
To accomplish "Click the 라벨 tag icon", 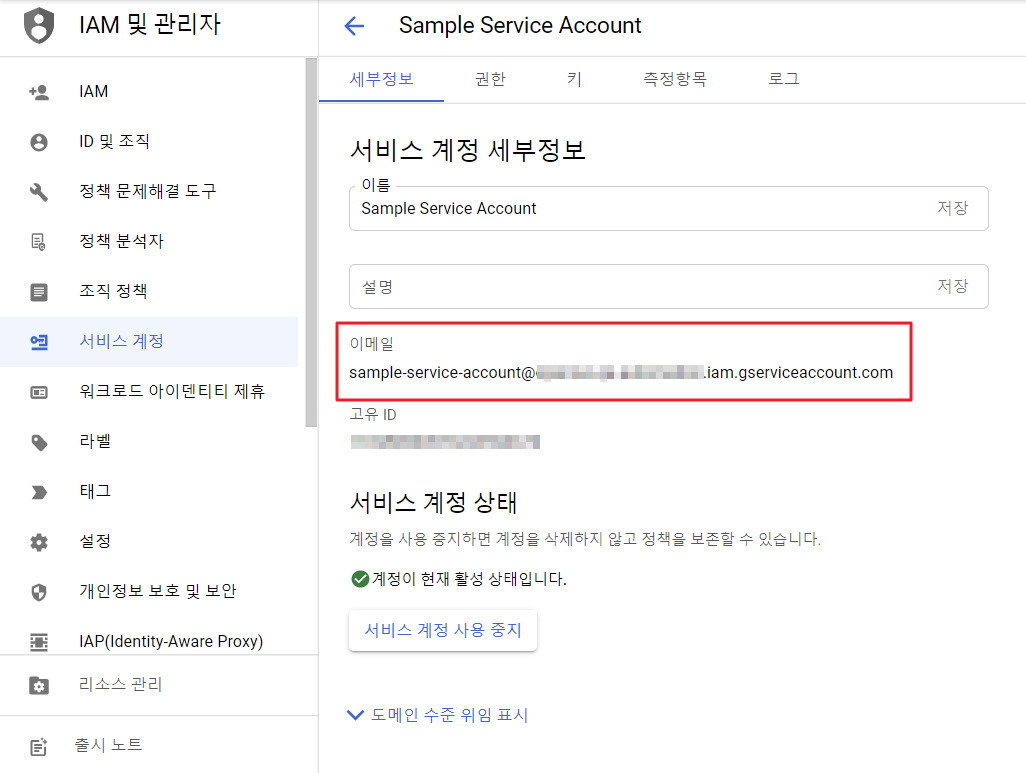I will point(39,442).
